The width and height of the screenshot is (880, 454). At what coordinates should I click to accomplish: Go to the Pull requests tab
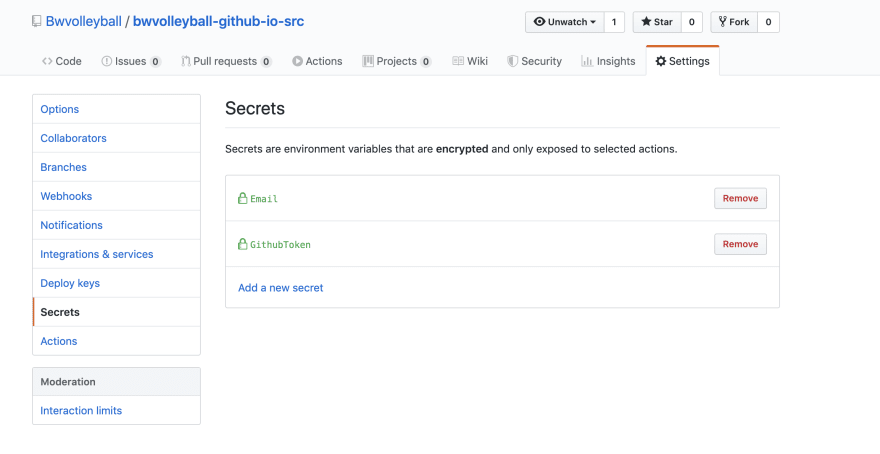(226, 61)
